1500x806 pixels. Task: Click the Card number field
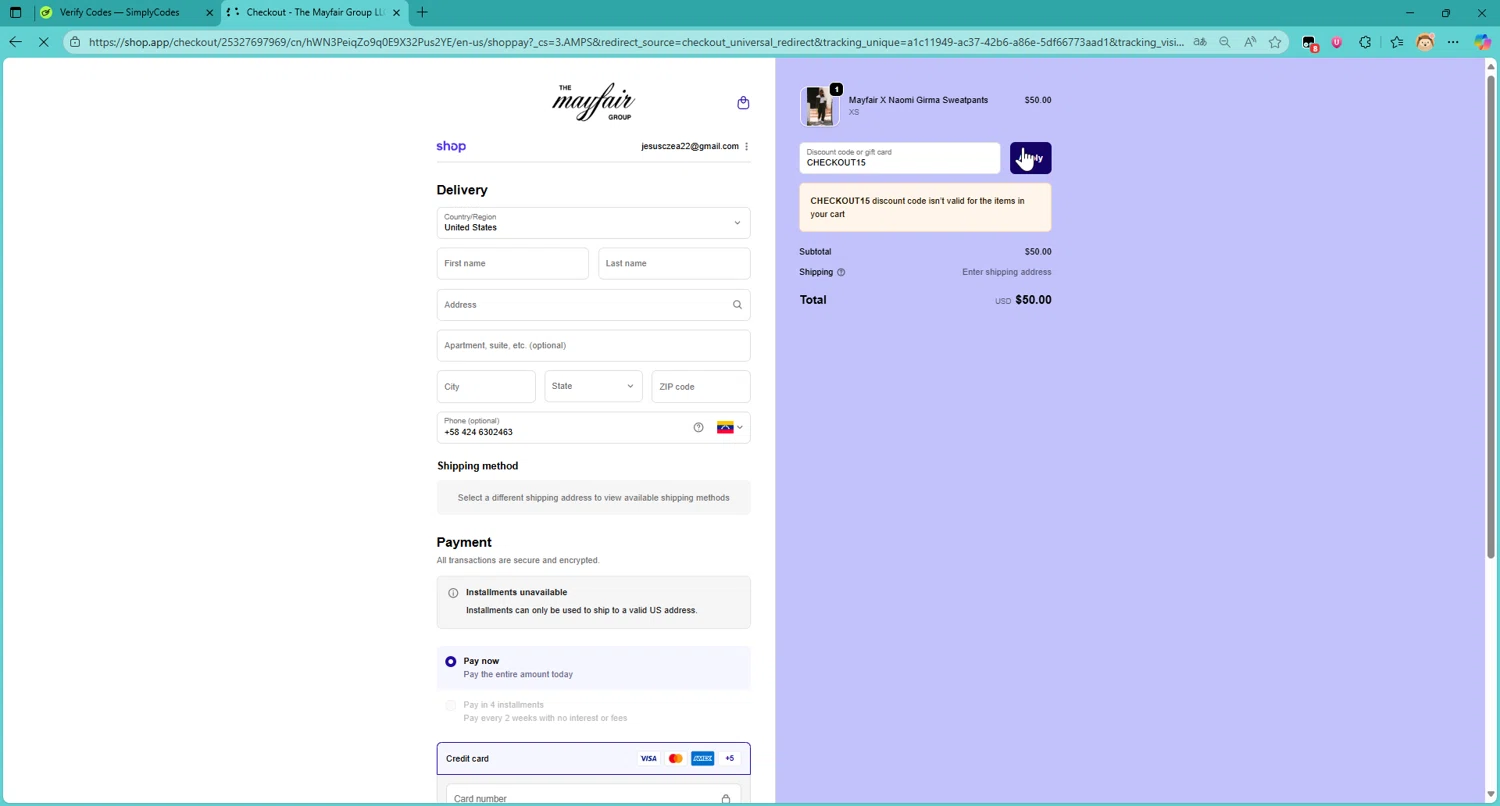[593, 796]
